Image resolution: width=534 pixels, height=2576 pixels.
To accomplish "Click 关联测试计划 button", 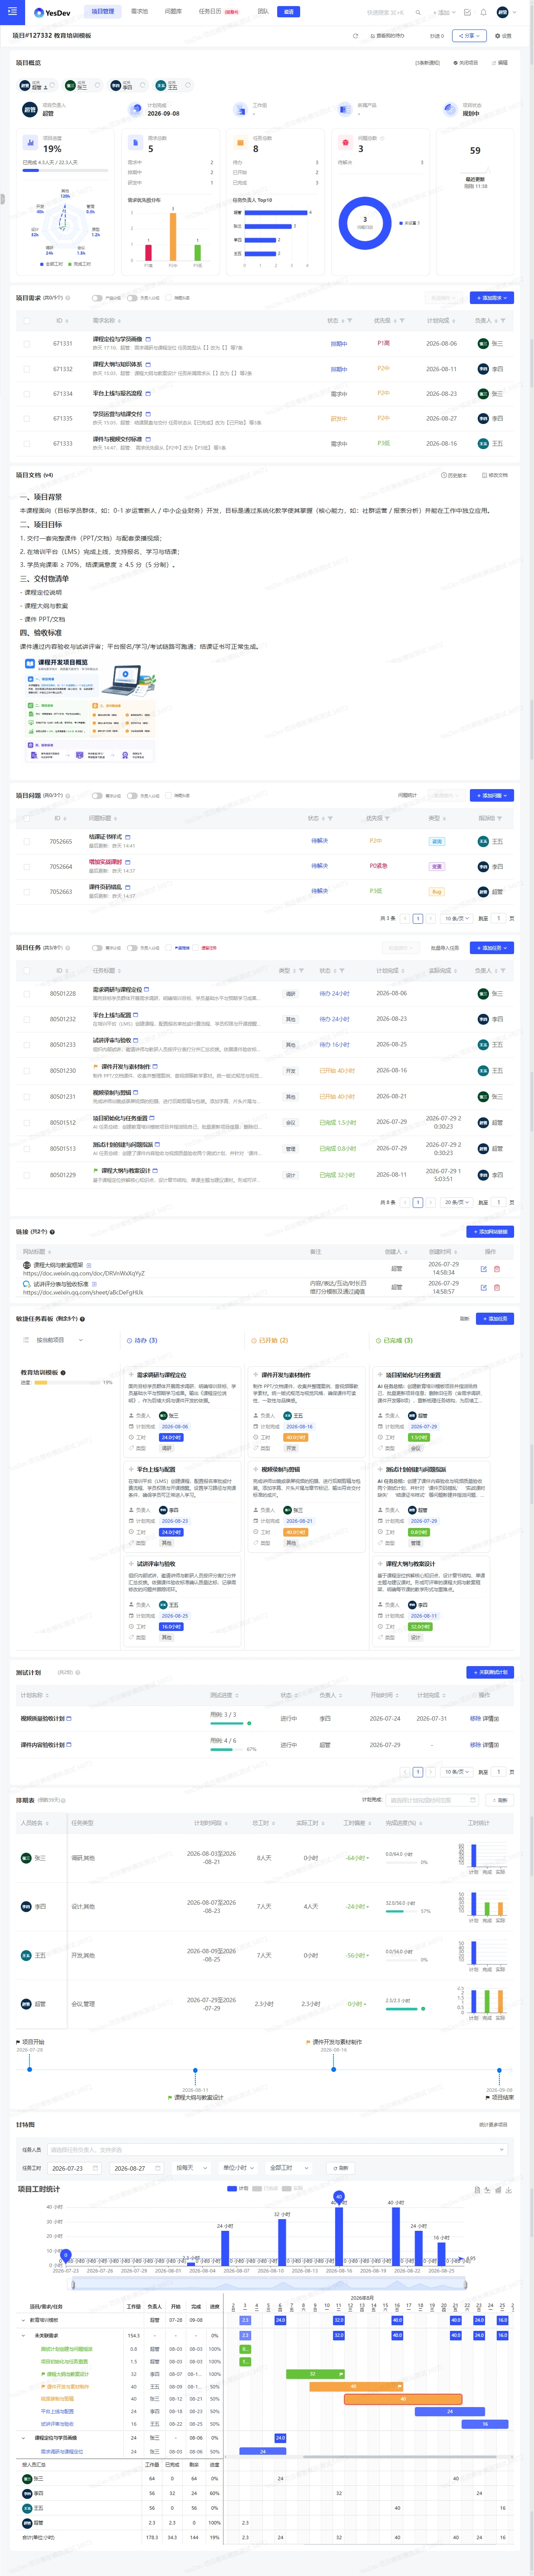I will tap(490, 1672).
